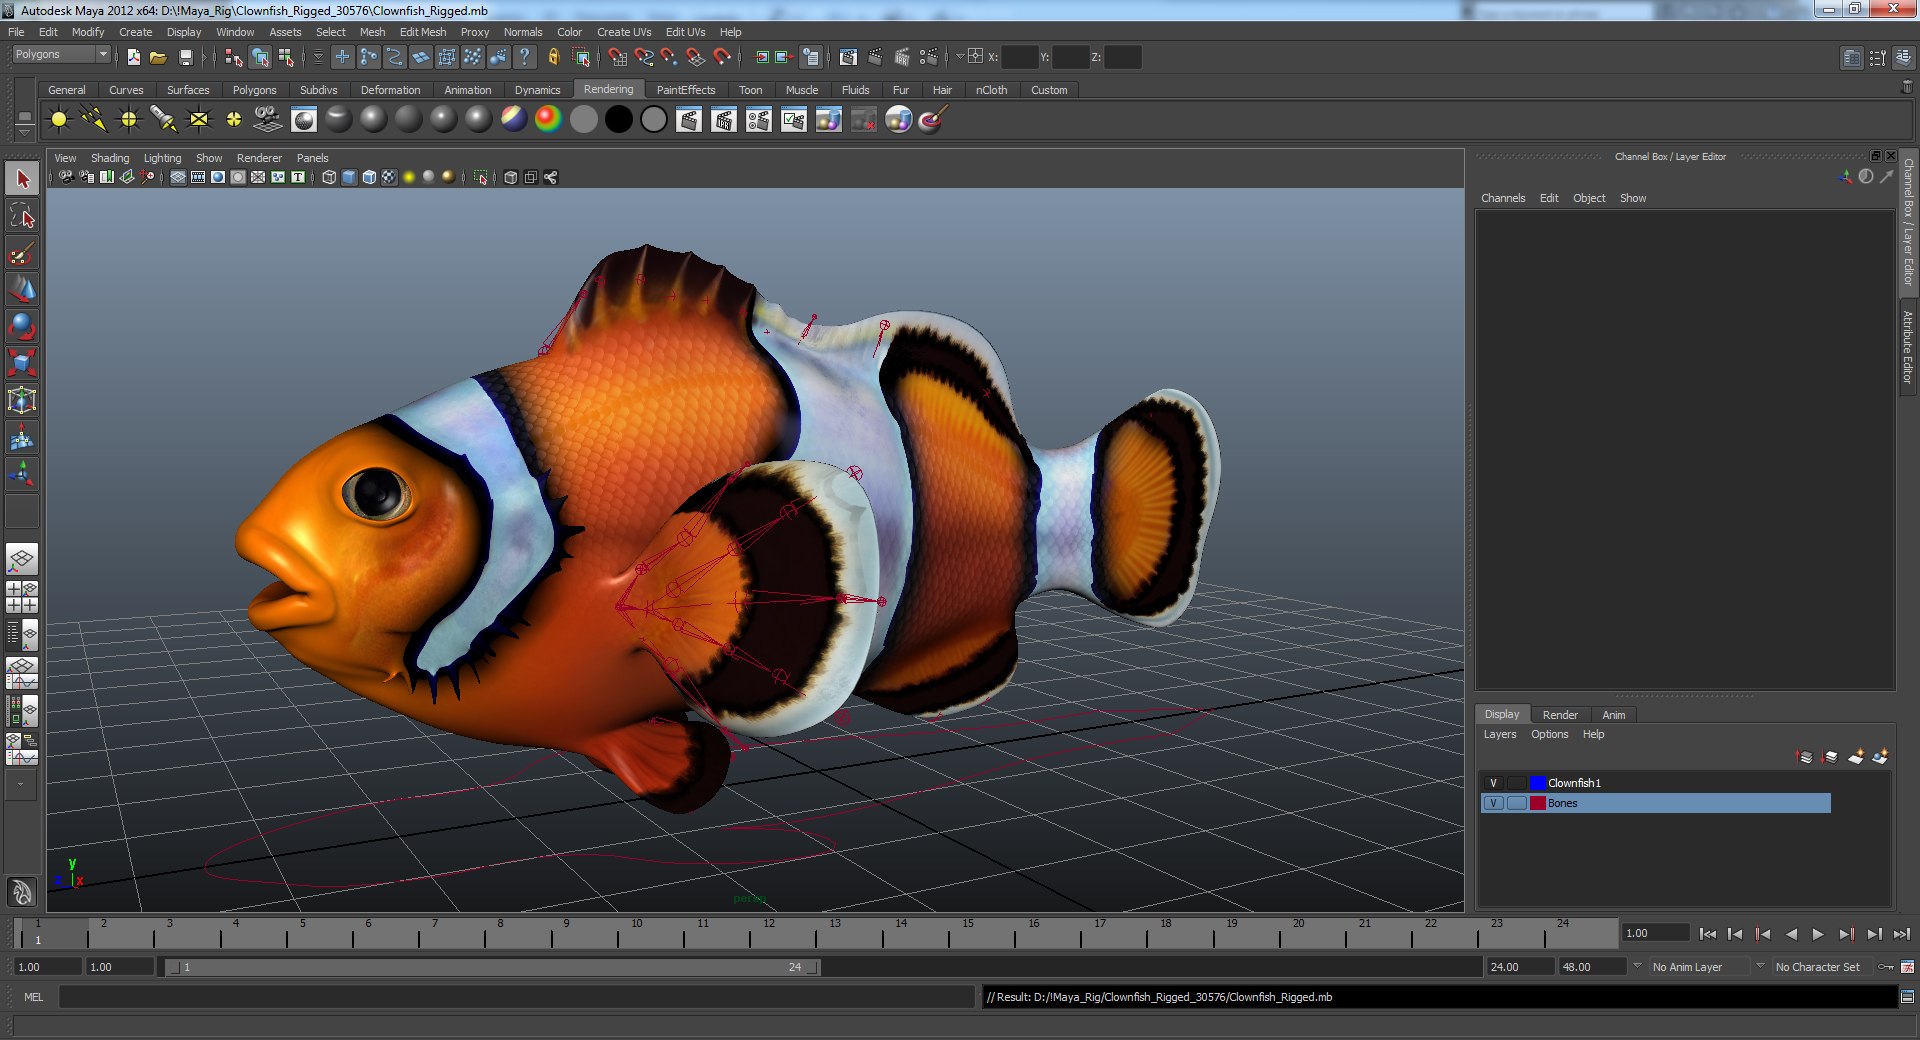This screenshot has height=1040, width=1920.
Task: Switch to the Render layer tab
Action: pyautogui.click(x=1560, y=715)
